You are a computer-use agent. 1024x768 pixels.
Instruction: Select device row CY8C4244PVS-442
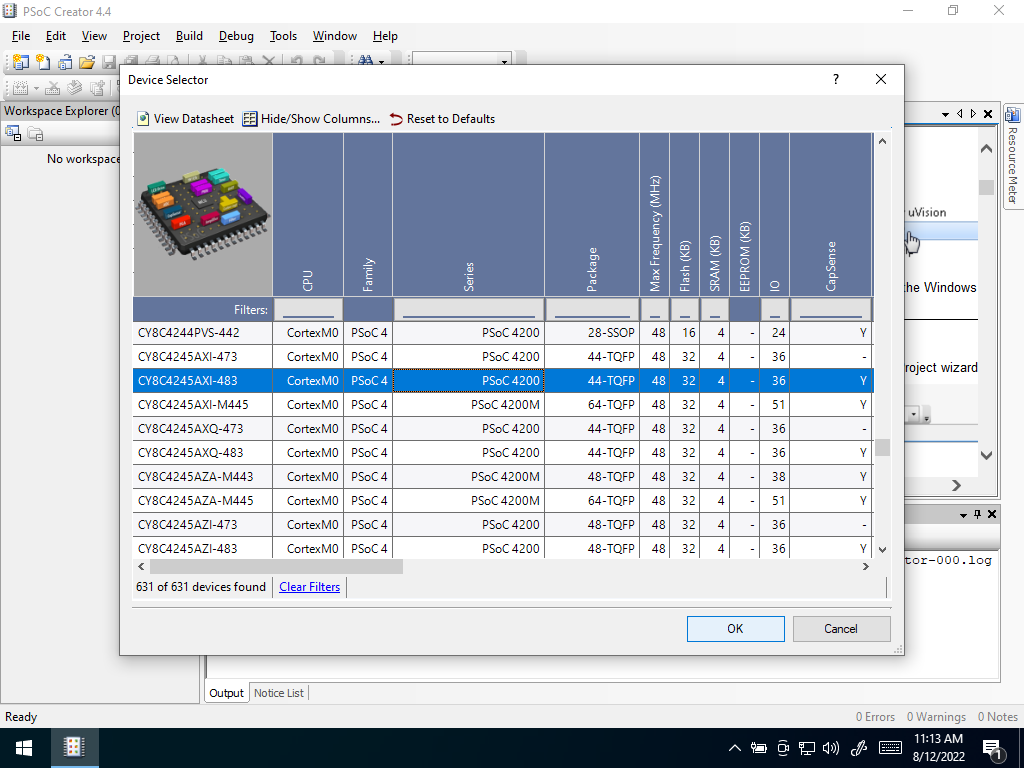pos(503,332)
